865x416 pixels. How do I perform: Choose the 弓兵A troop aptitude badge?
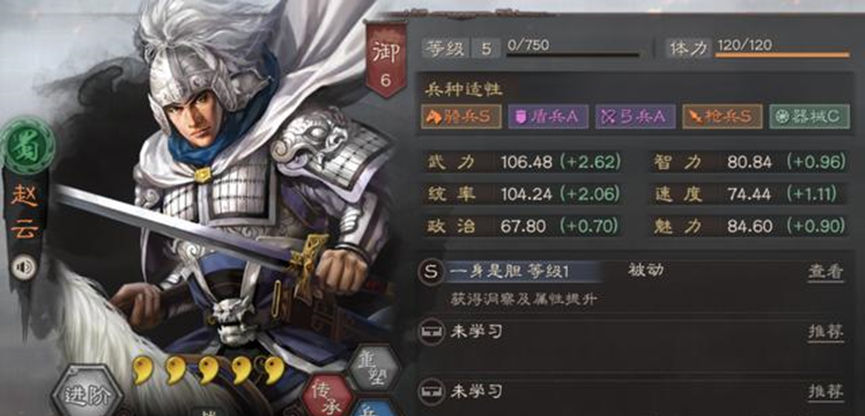pos(635,116)
